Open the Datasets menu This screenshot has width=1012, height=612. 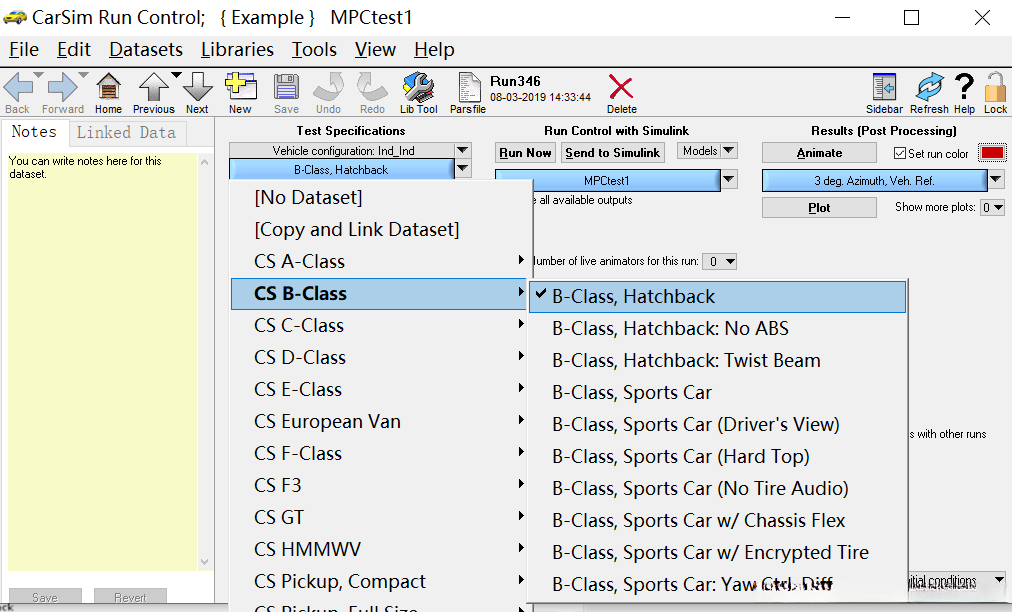(x=146, y=50)
